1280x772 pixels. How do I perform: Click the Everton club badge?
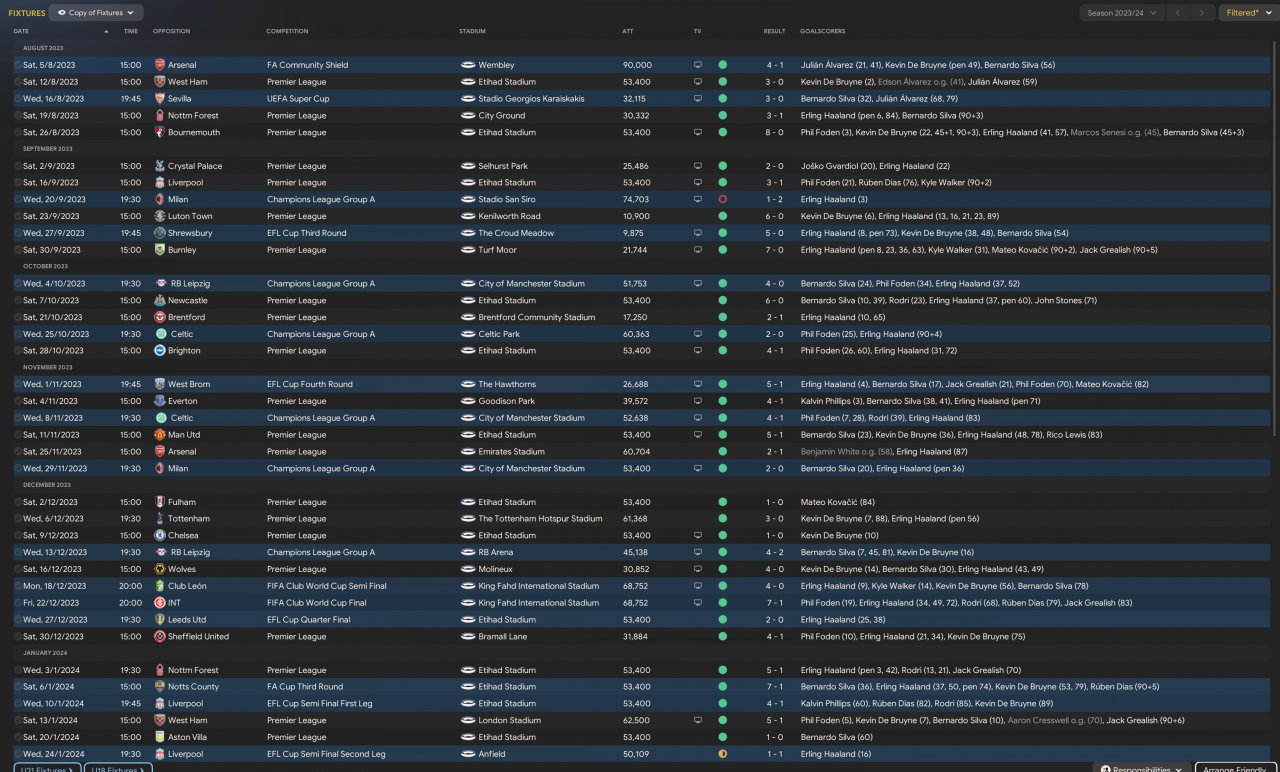tap(159, 401)
